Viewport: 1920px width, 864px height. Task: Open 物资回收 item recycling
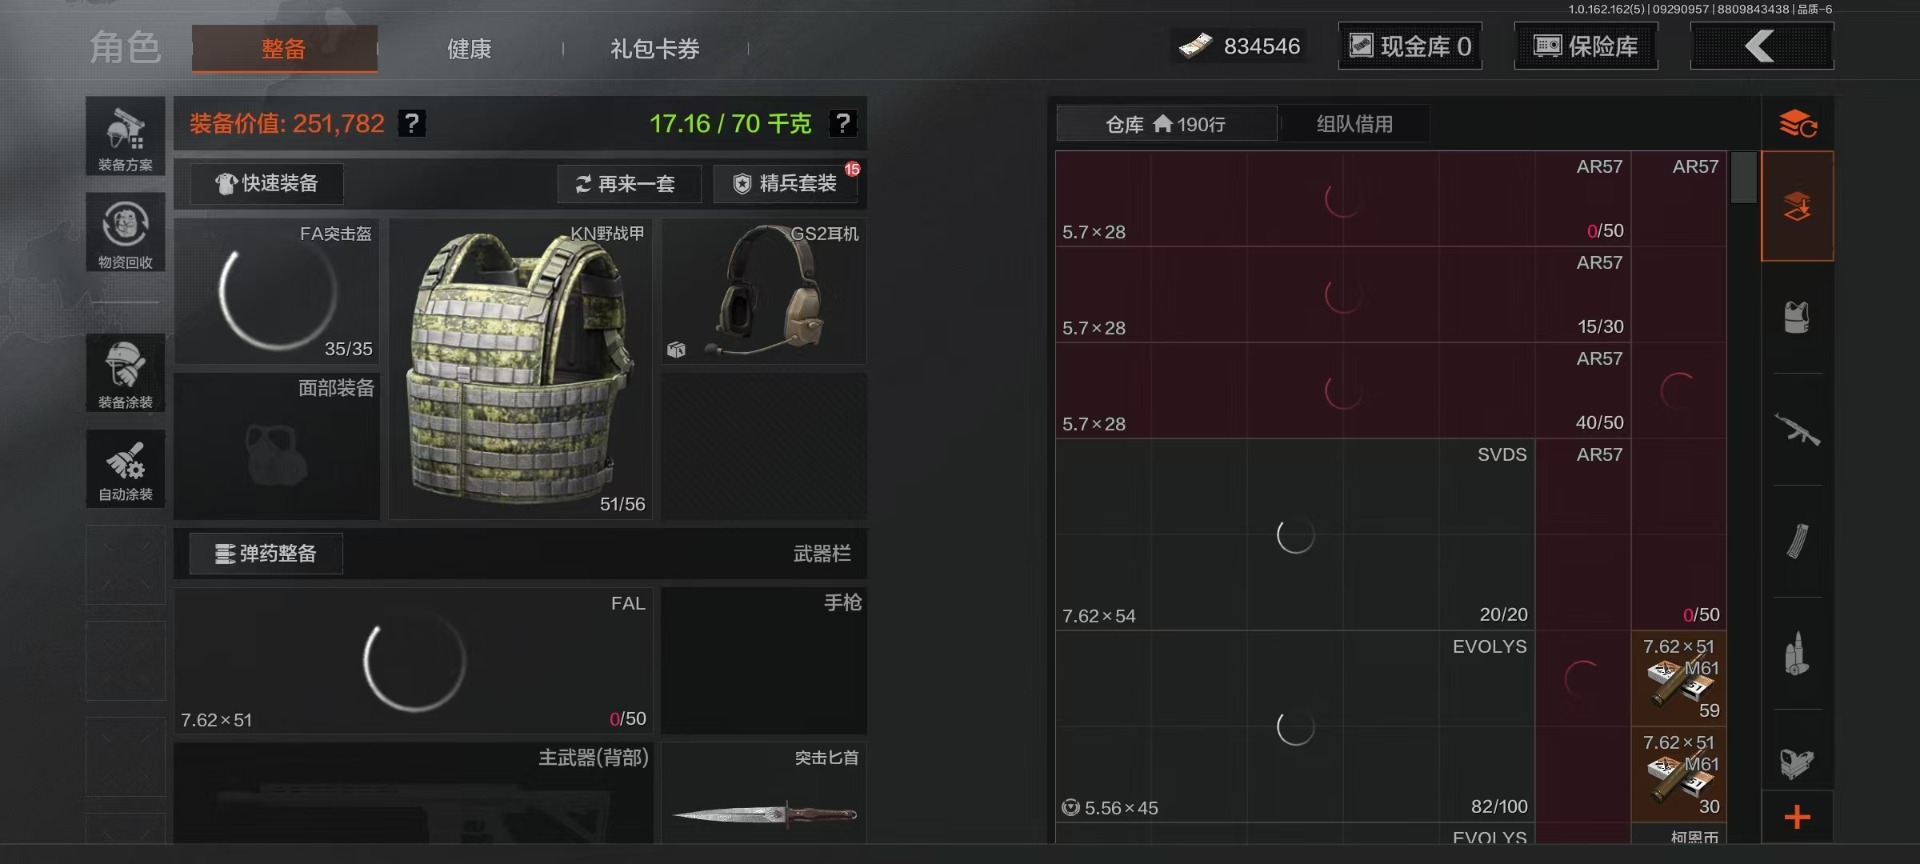[x=125, y=233]
